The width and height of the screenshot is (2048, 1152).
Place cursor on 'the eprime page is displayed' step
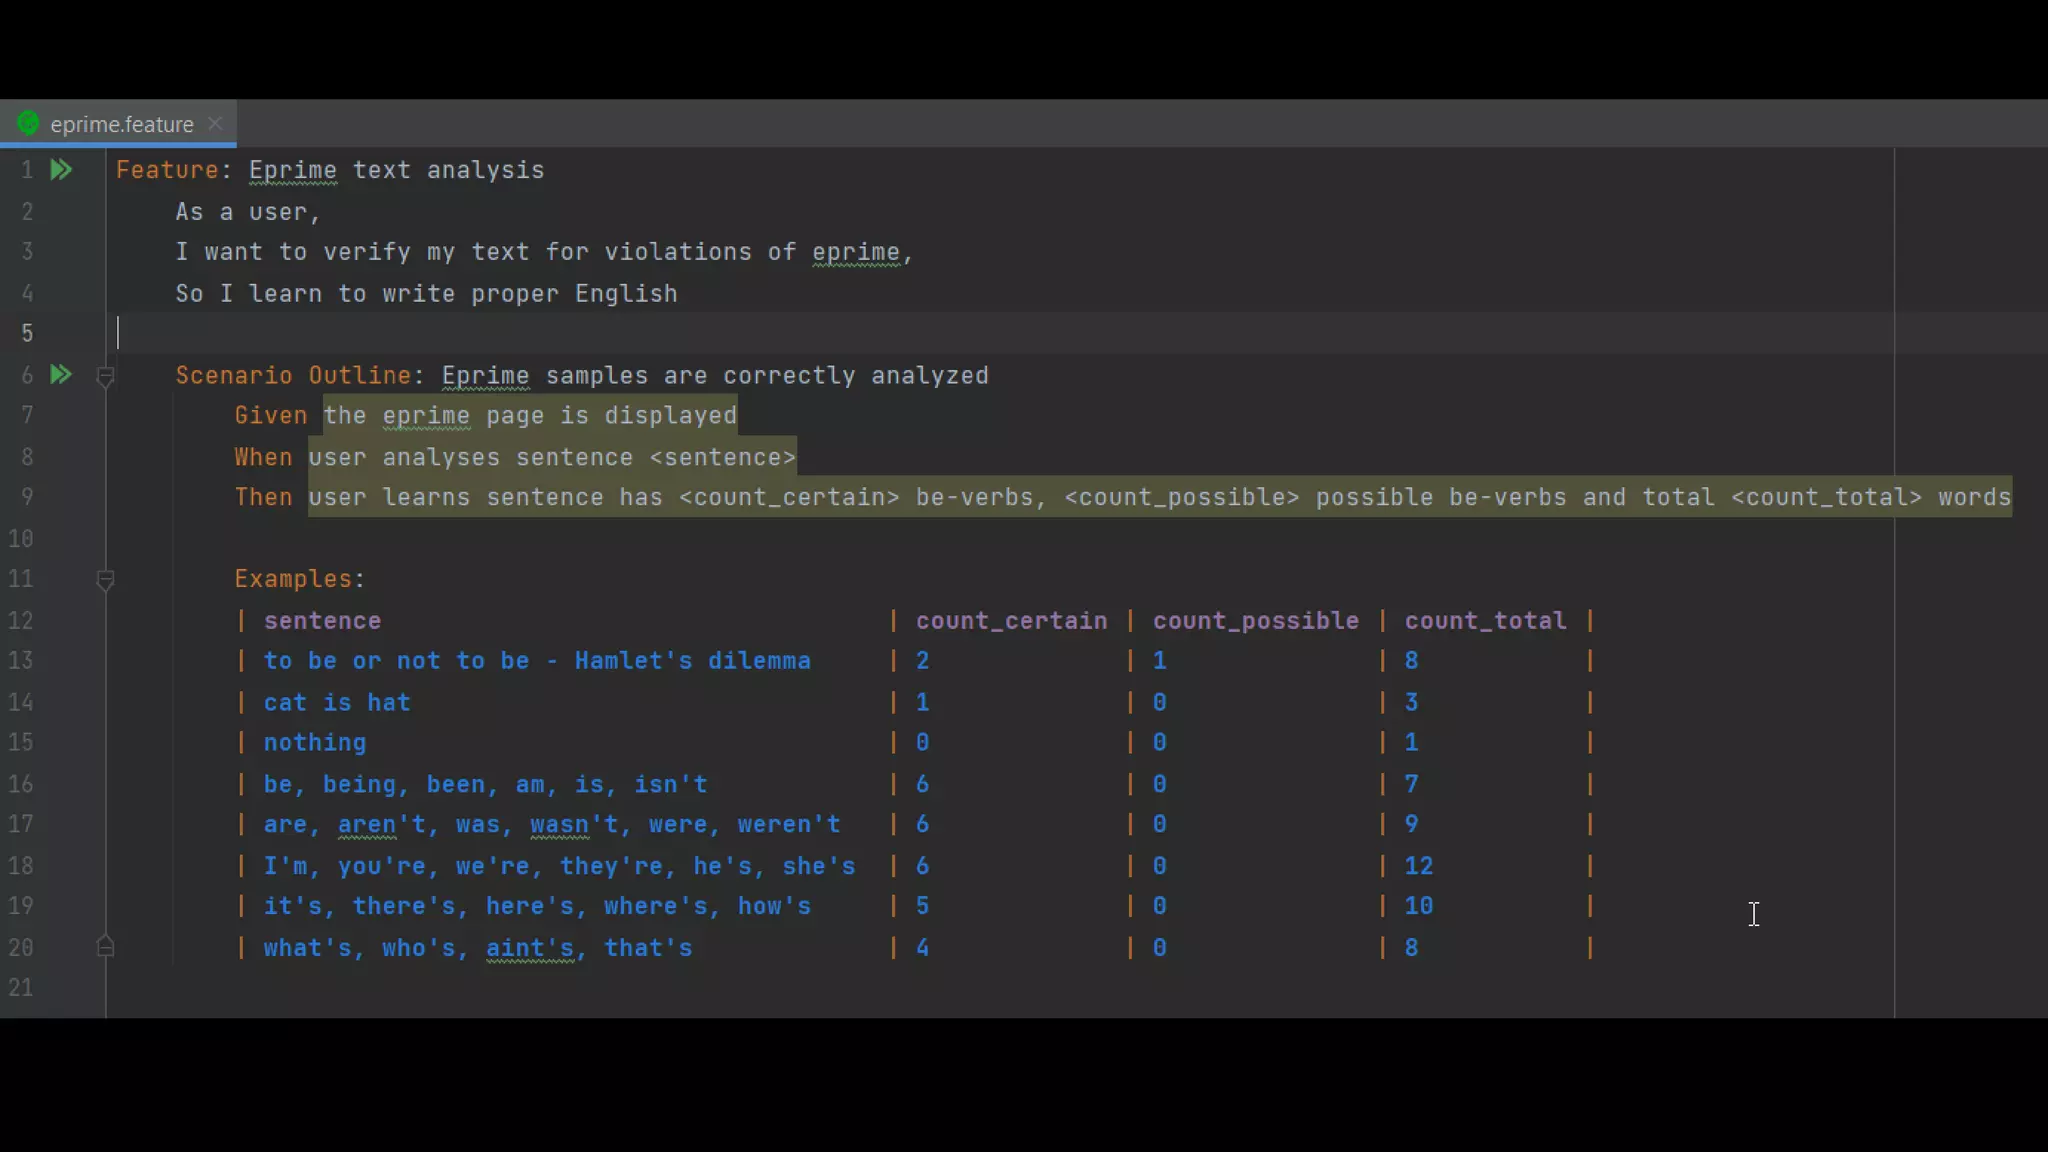pos(529,416)
